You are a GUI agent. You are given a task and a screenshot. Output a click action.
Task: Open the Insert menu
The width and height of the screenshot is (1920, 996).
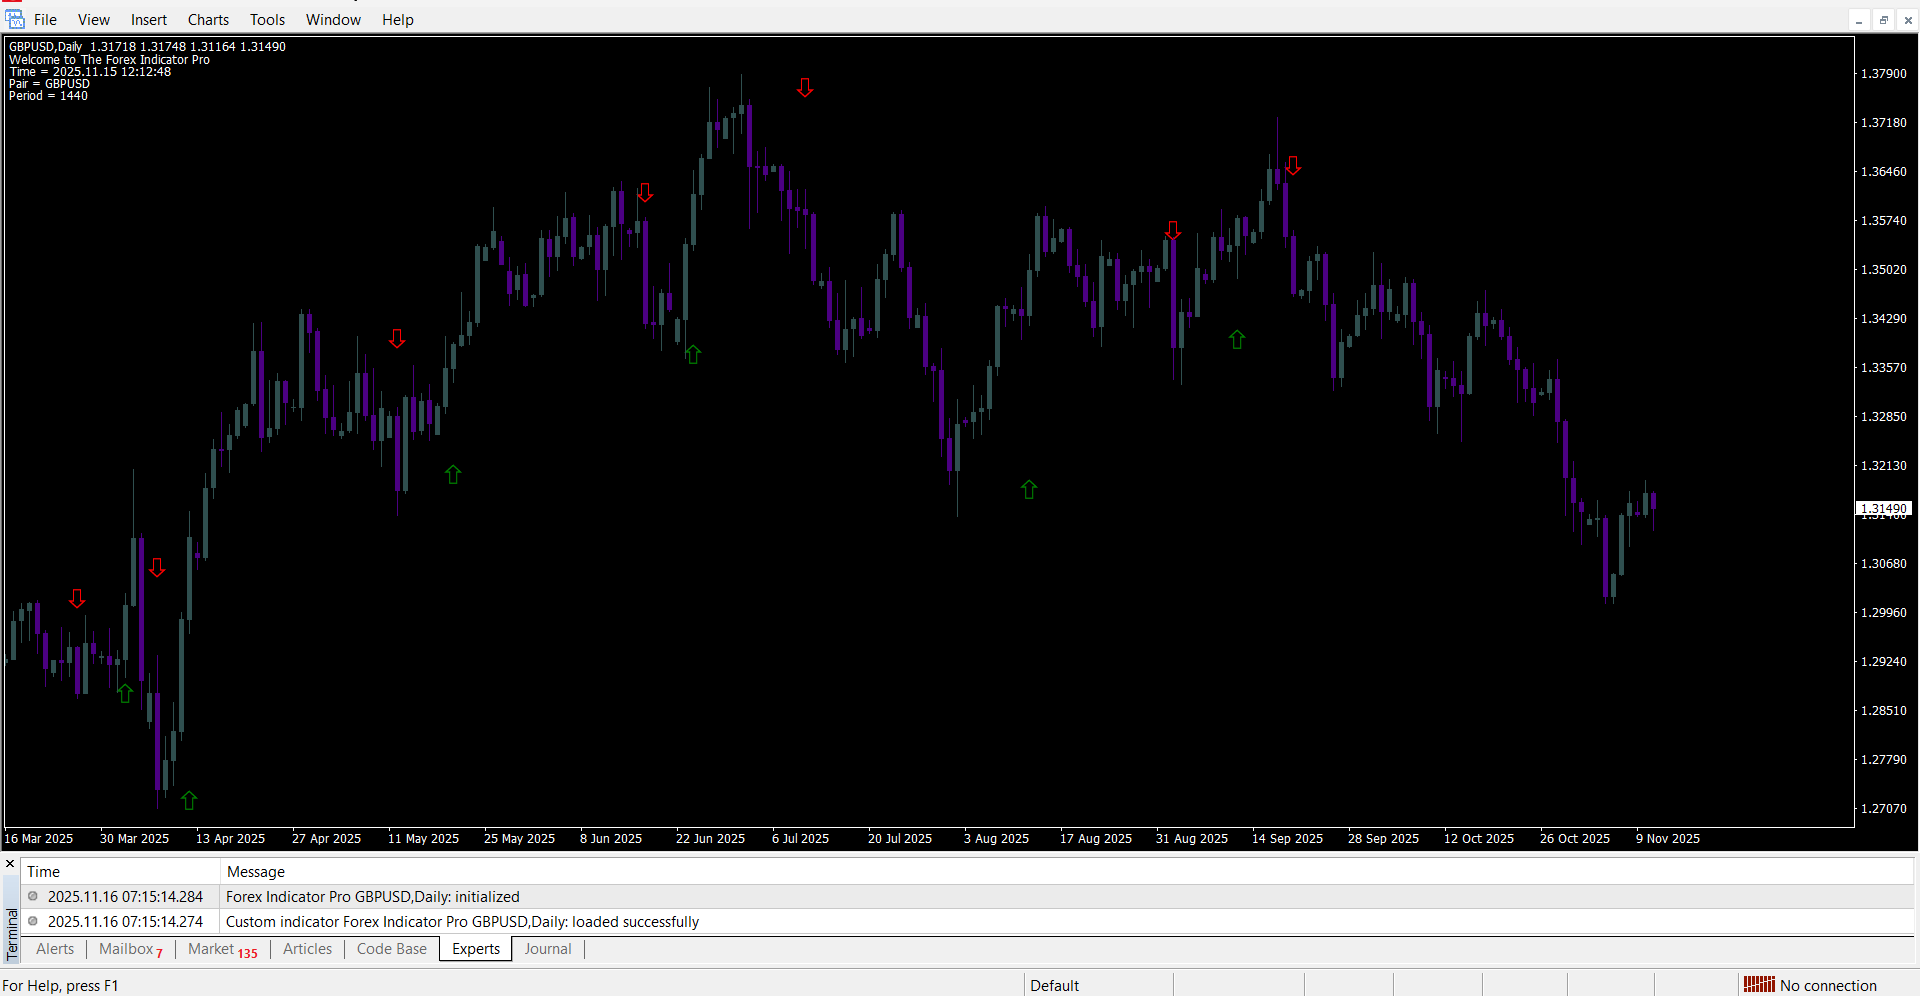coord(149,20)
